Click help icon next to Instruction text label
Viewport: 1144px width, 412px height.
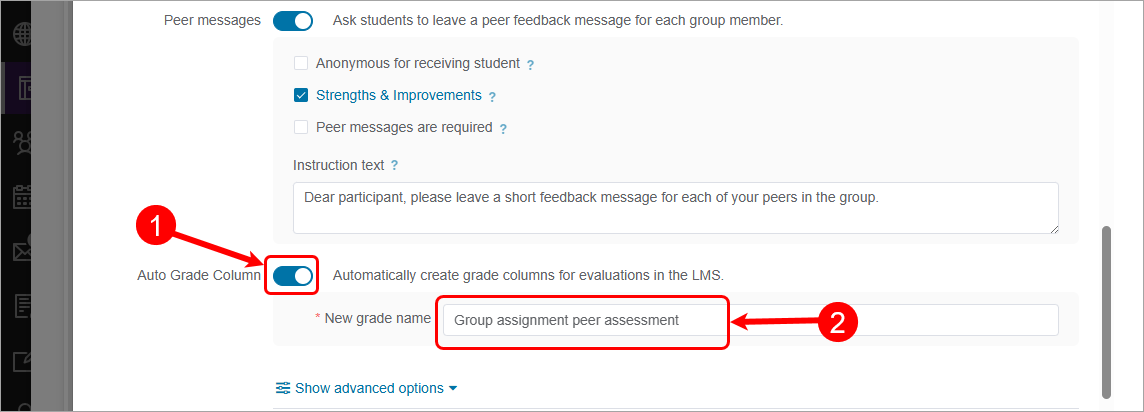[394, 165]
